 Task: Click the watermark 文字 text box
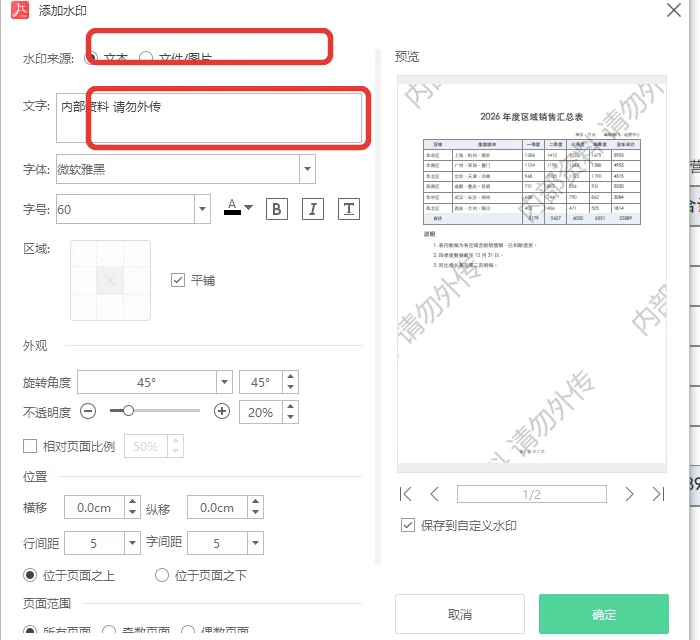coord(209,118)
